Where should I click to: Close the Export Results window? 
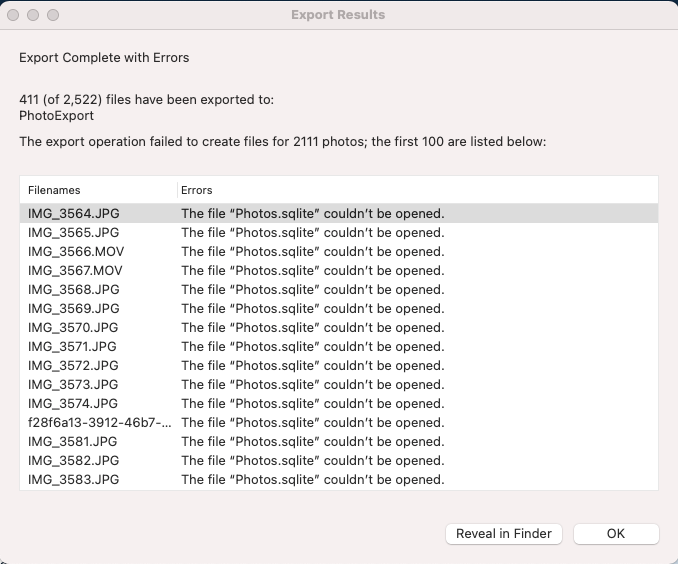(x=13, y=15)
